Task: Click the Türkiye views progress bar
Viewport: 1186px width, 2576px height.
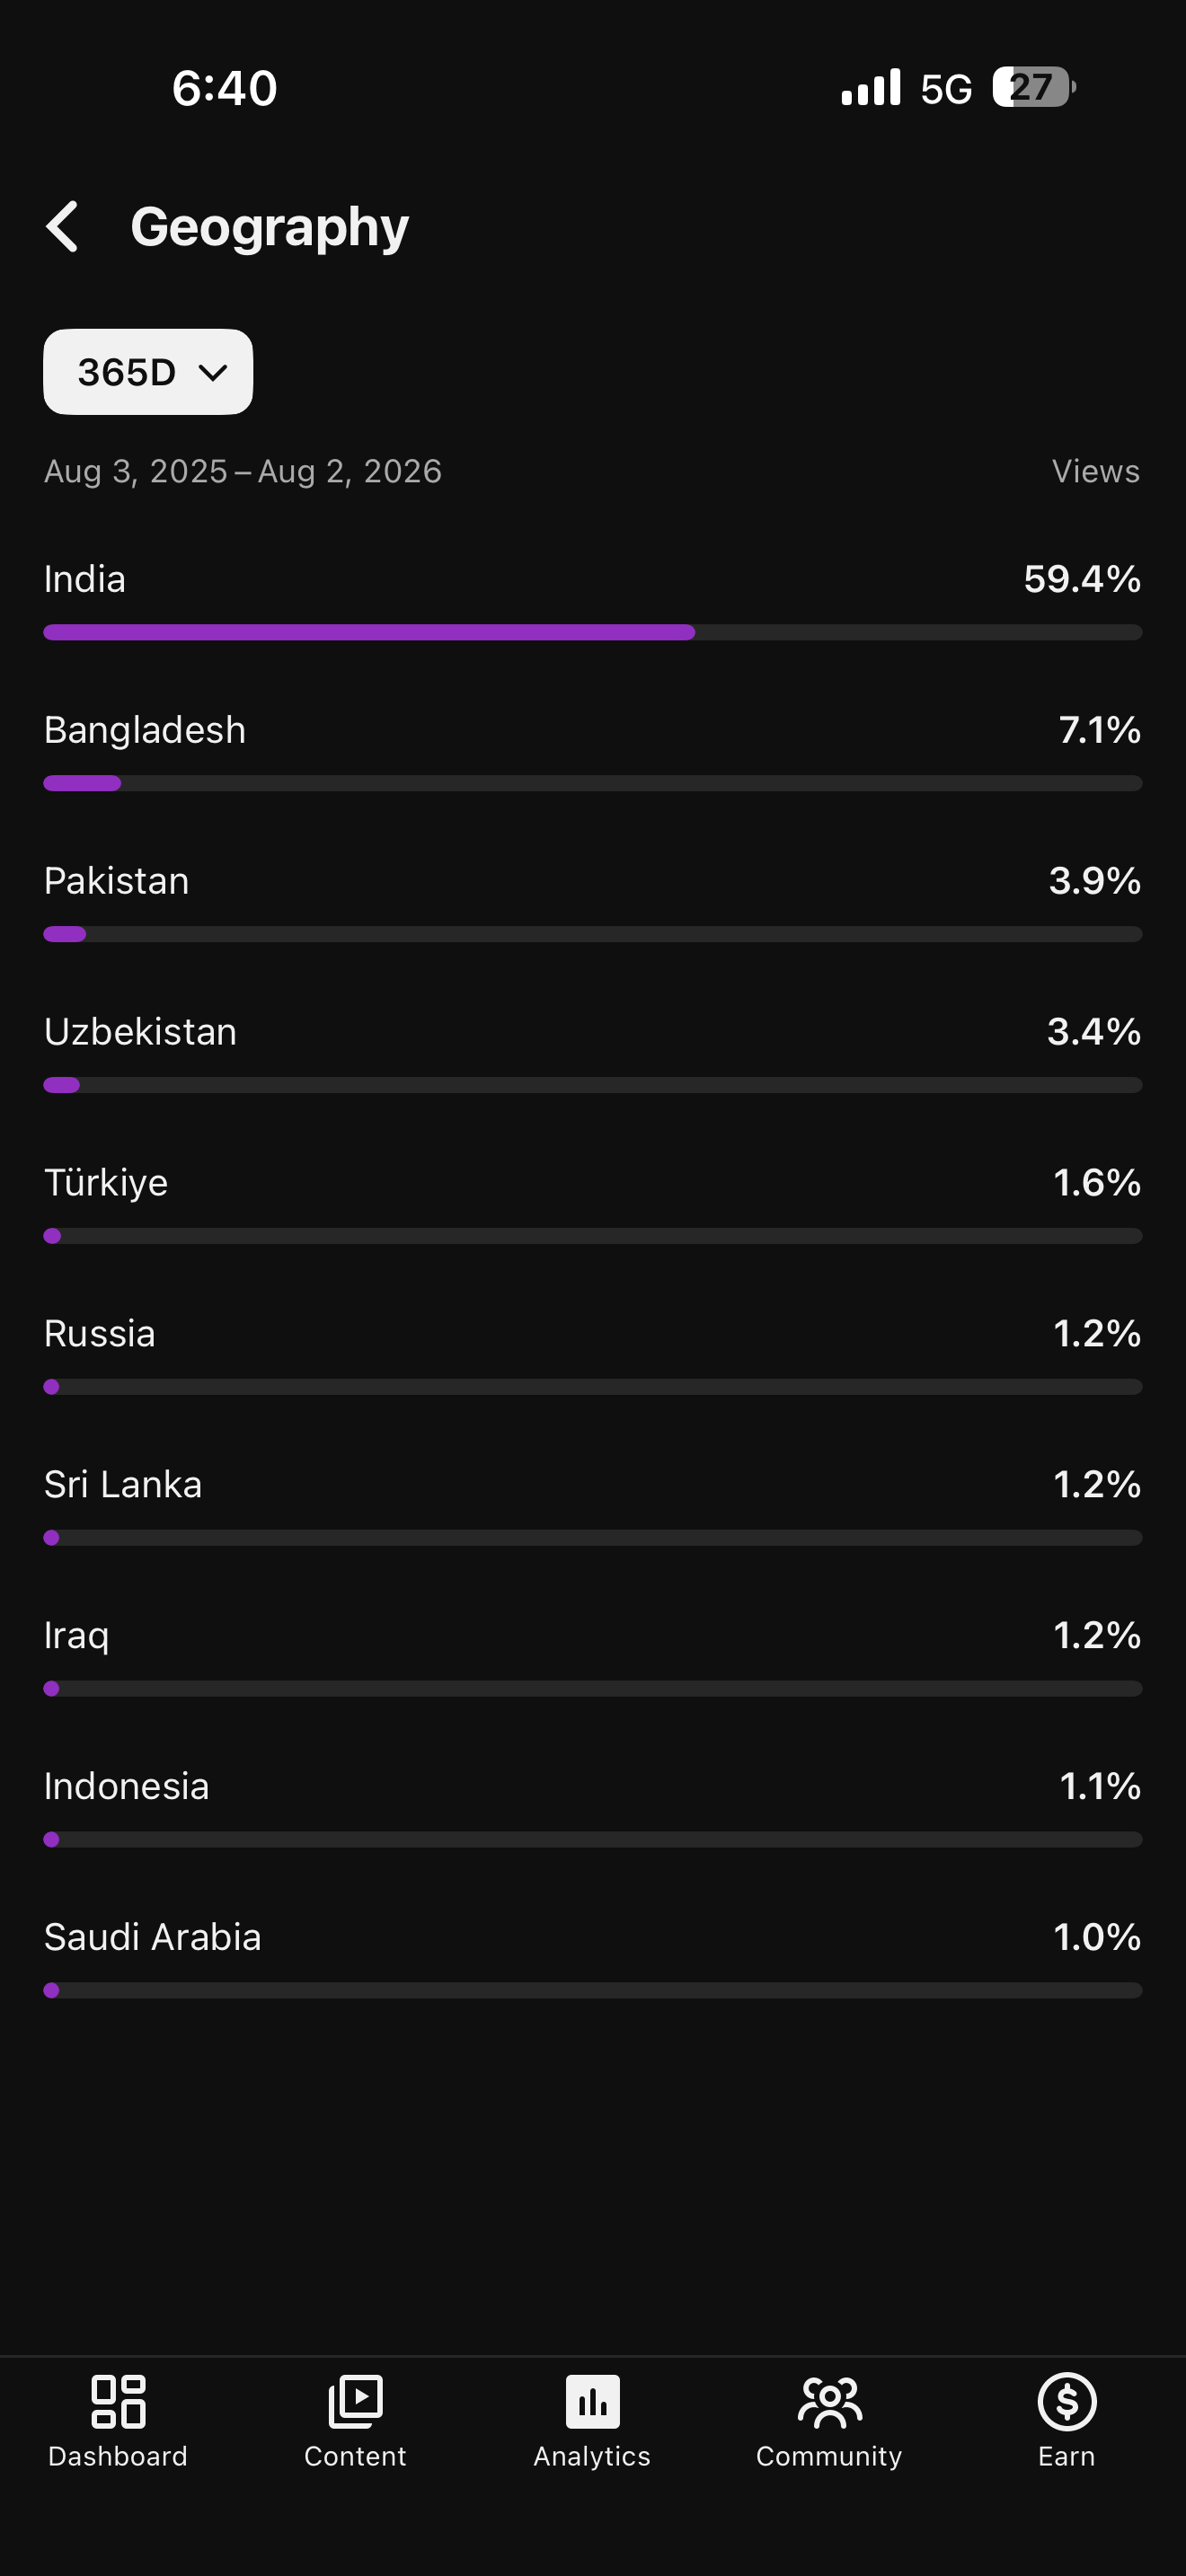Action: [593, 1236]
